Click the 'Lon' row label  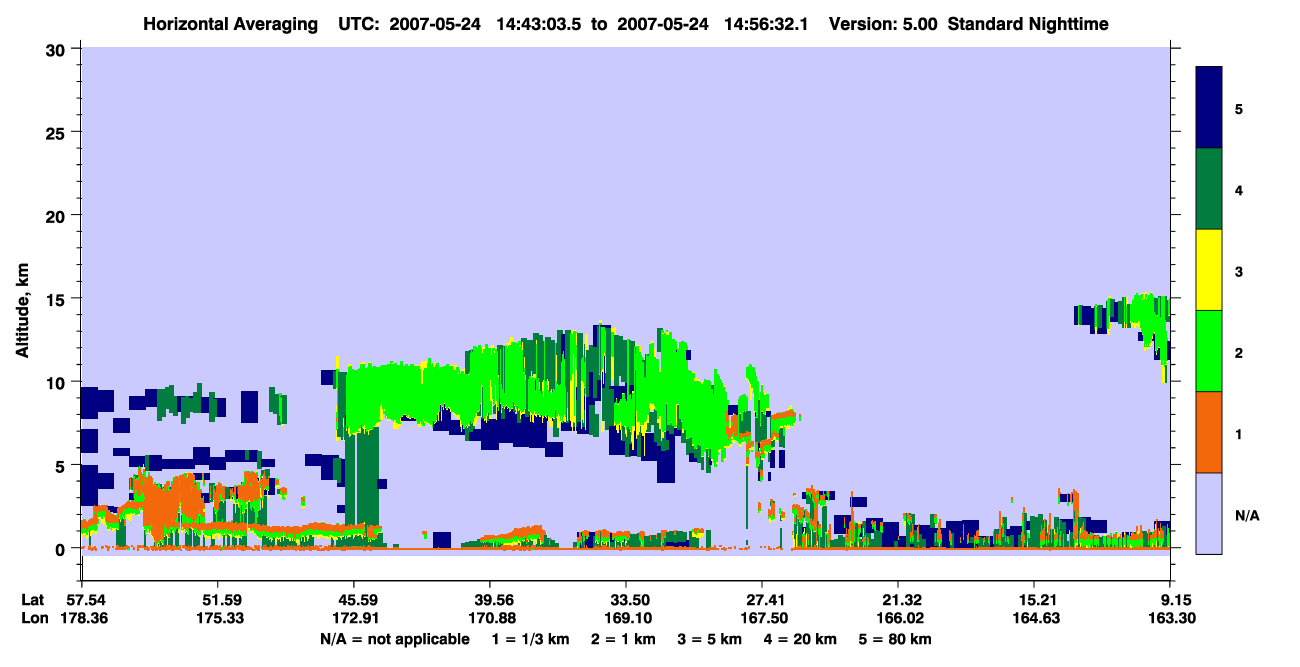[33, 618]
